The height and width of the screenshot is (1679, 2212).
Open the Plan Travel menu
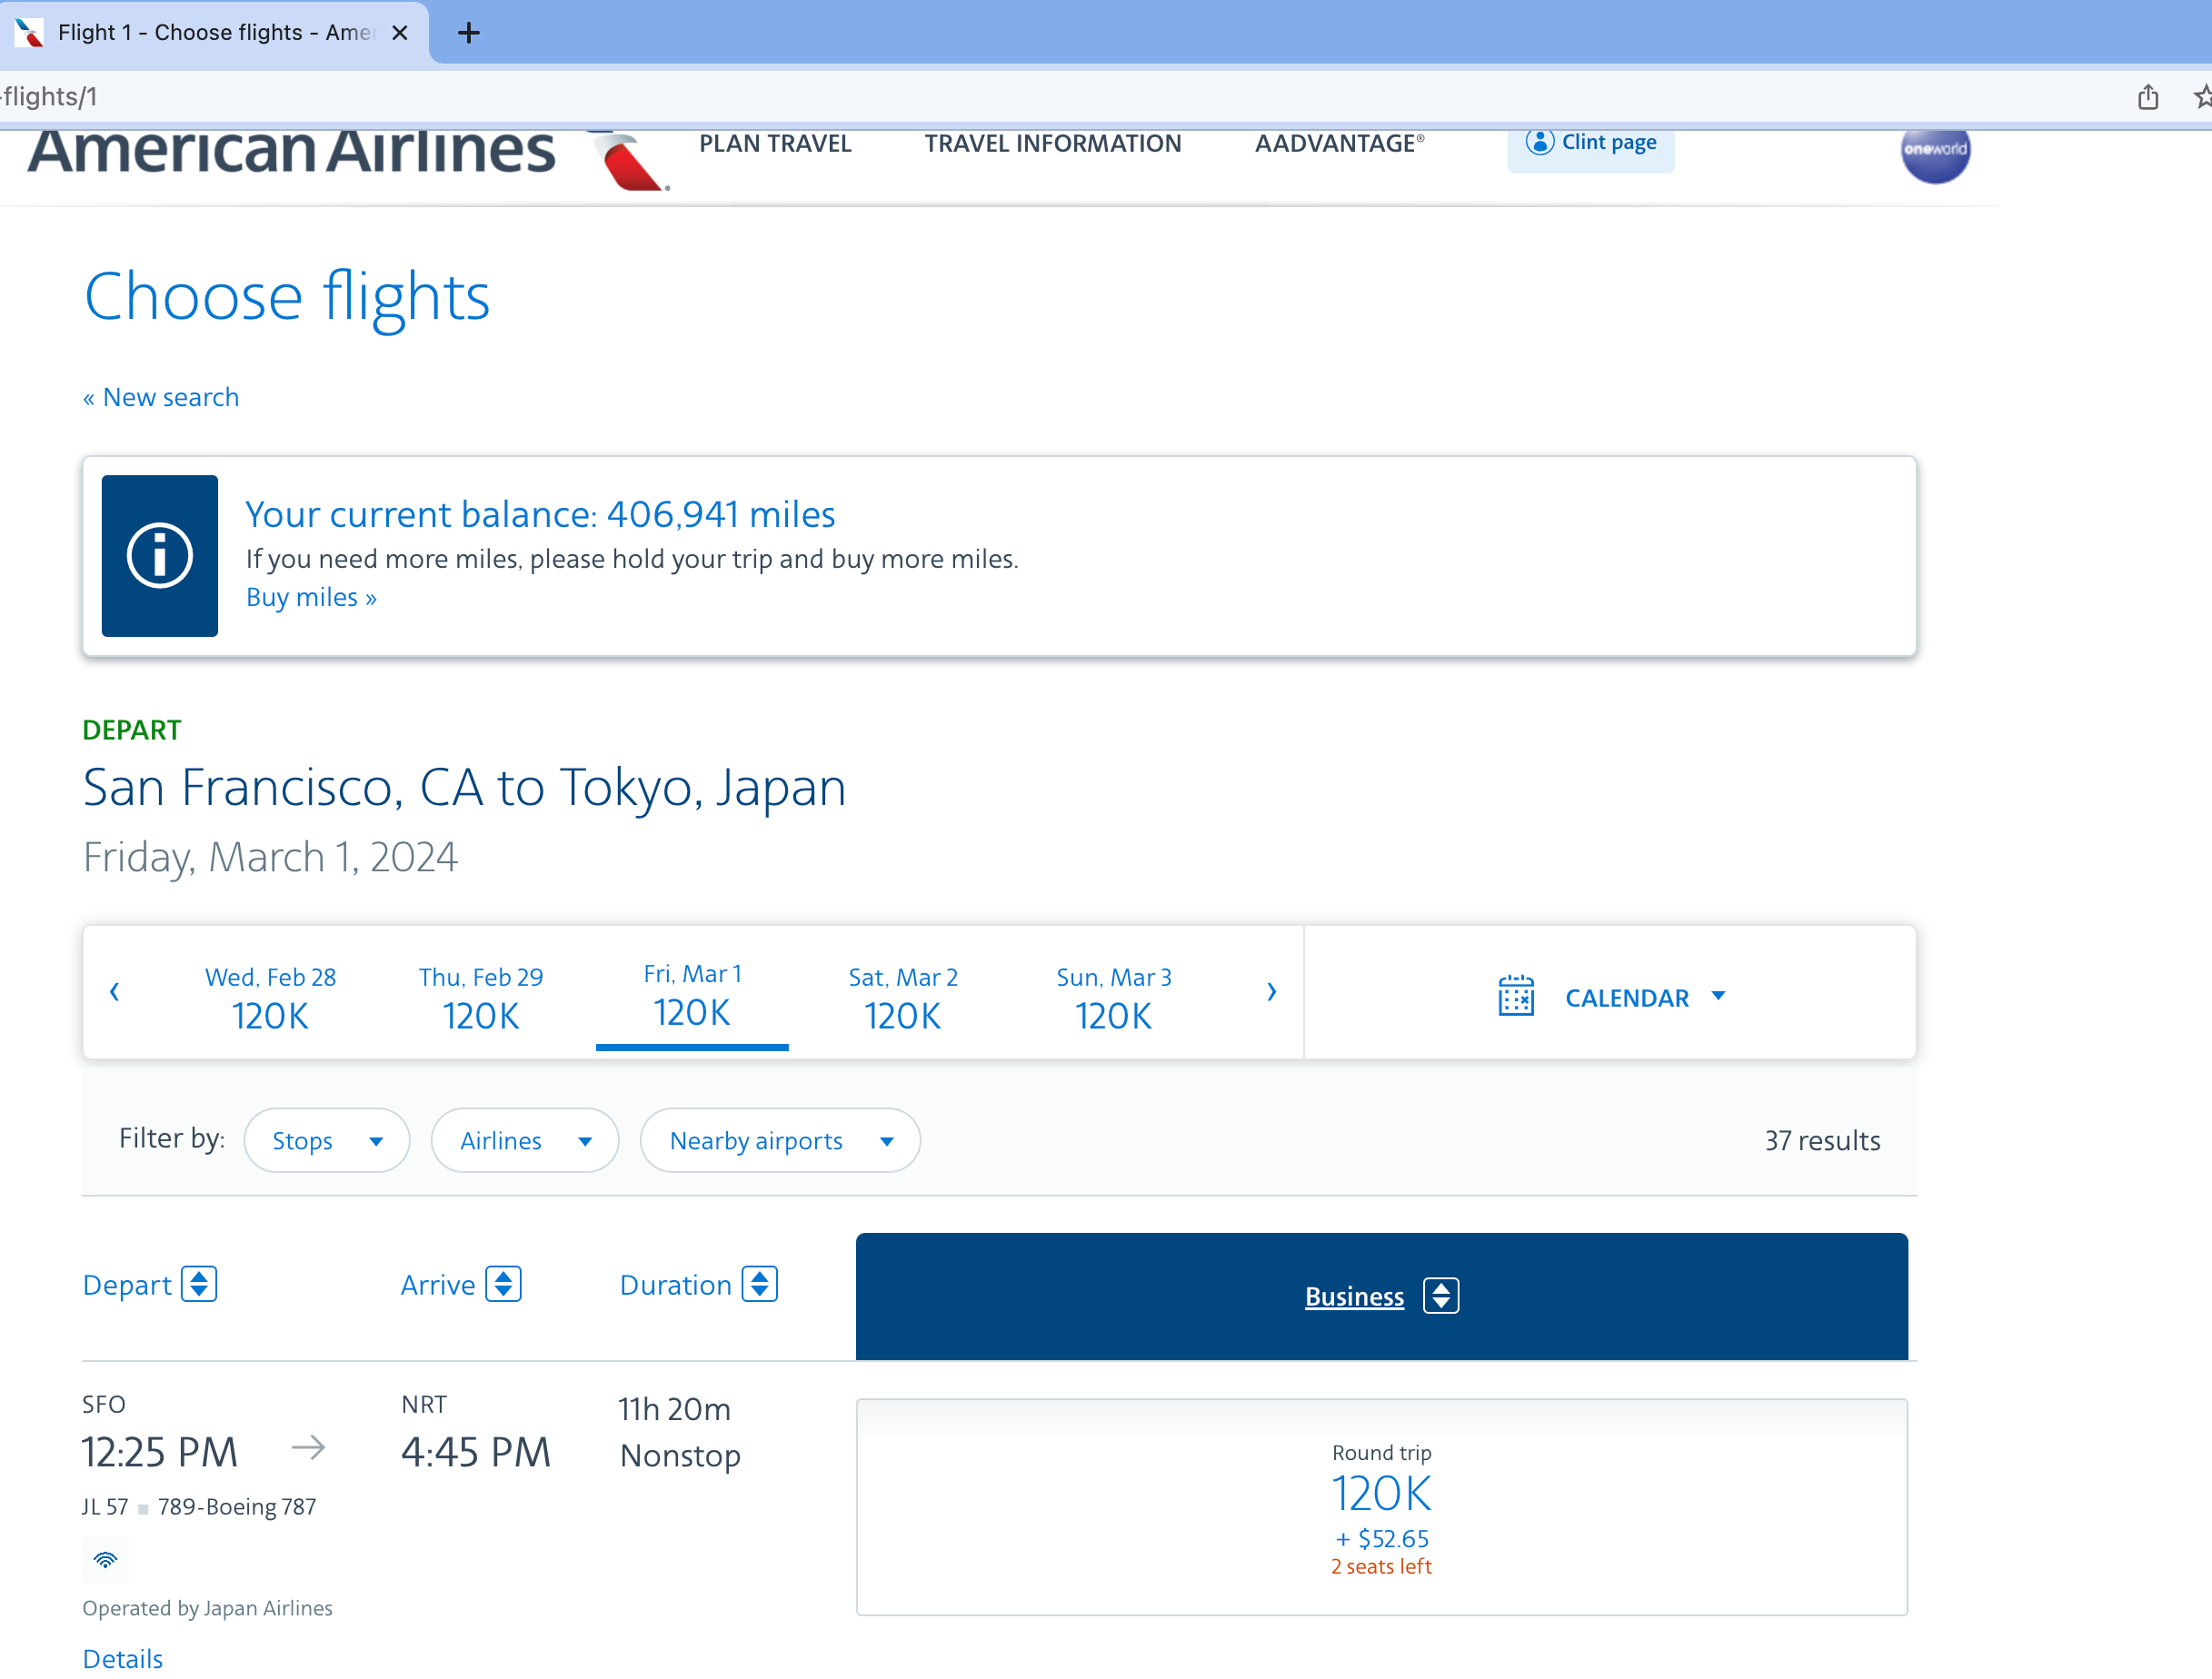(x=775, y=144)
